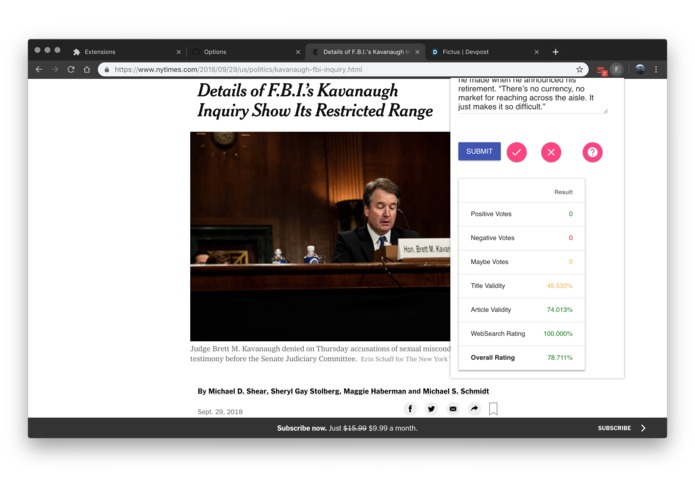Click the Title Validity 45.532% value
Viewport: 695px width, 494px height.
point(559,286)
